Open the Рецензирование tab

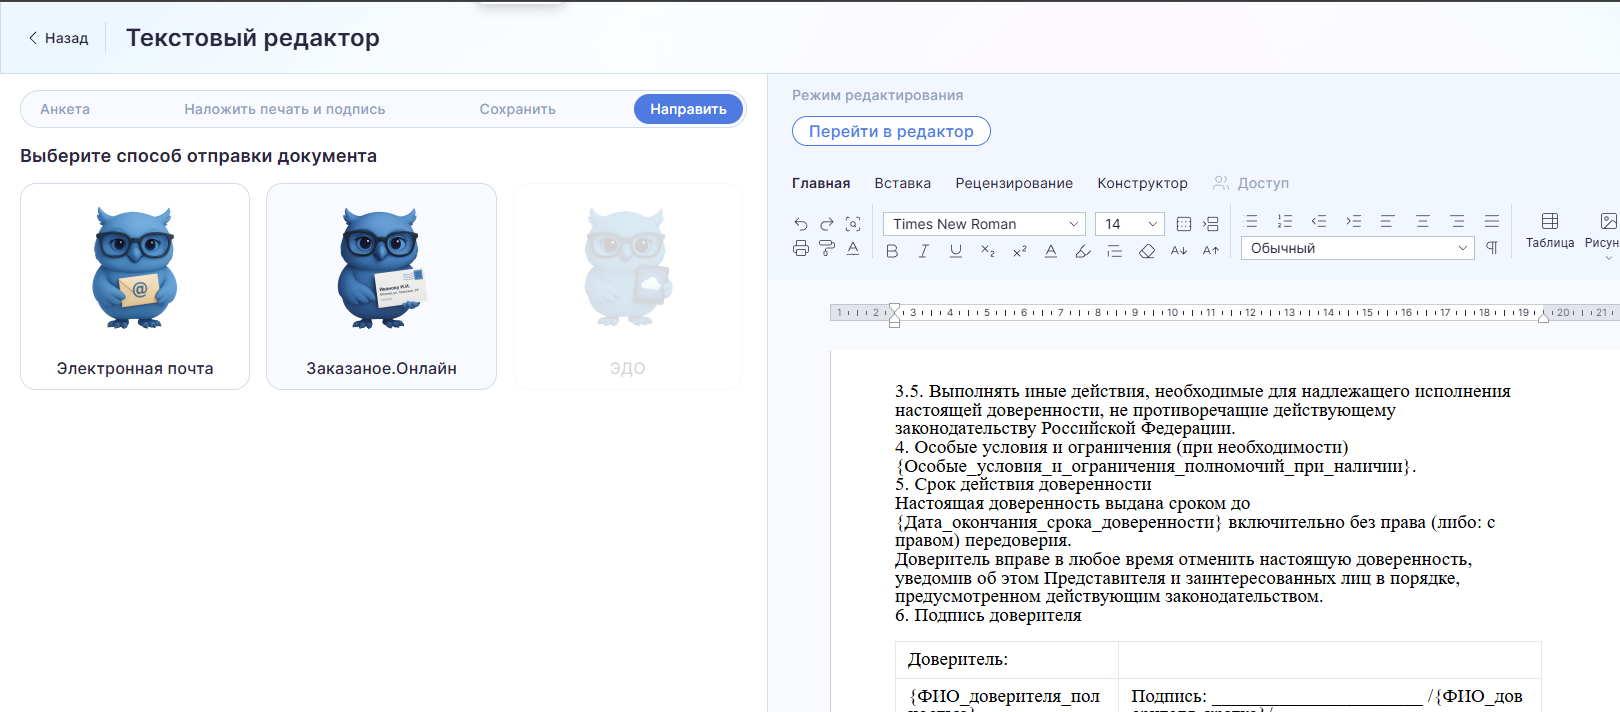(1013, 183)
